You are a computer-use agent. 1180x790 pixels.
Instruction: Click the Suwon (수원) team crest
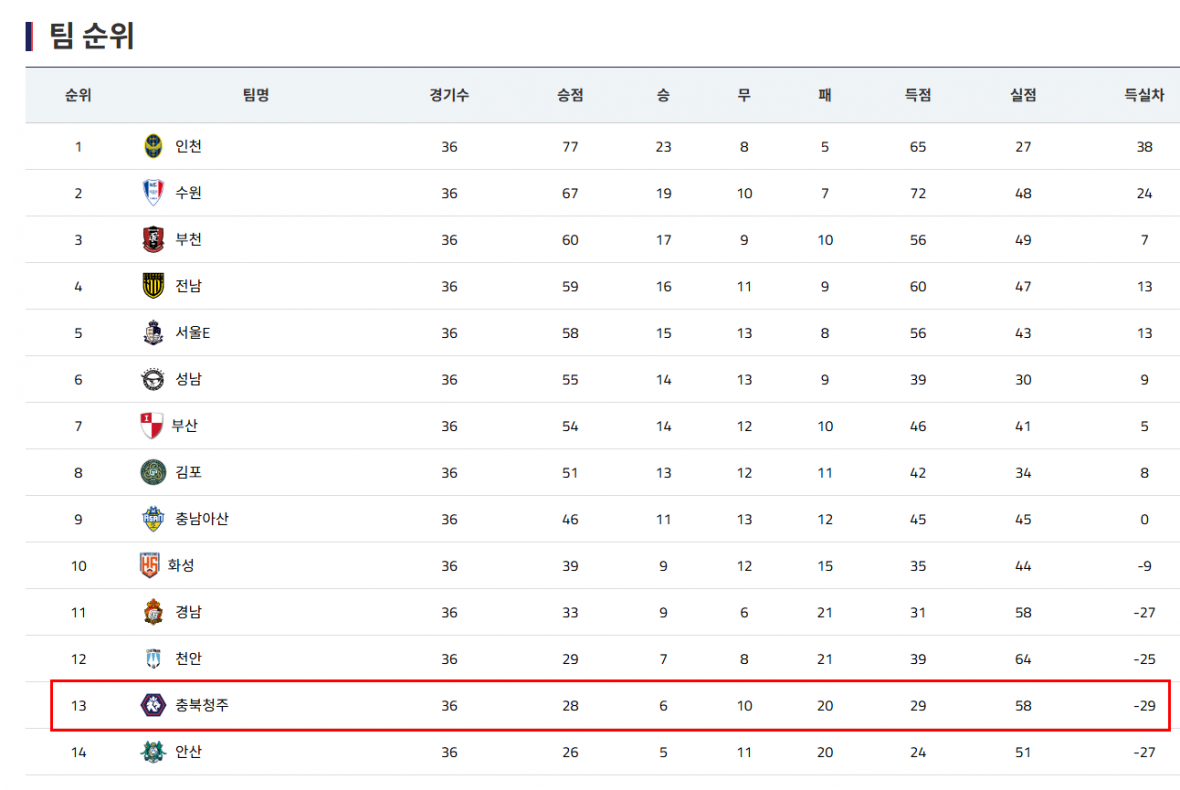[152, 193]
